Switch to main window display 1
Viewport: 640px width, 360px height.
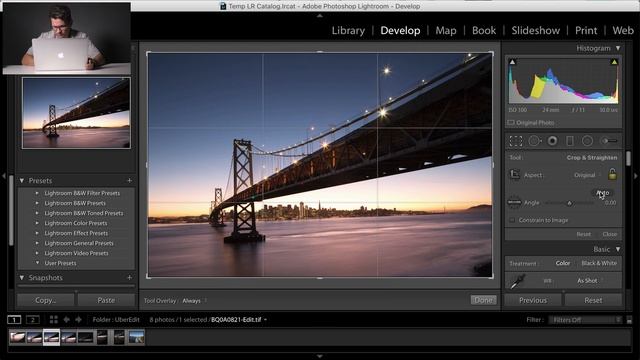(14, 320)
